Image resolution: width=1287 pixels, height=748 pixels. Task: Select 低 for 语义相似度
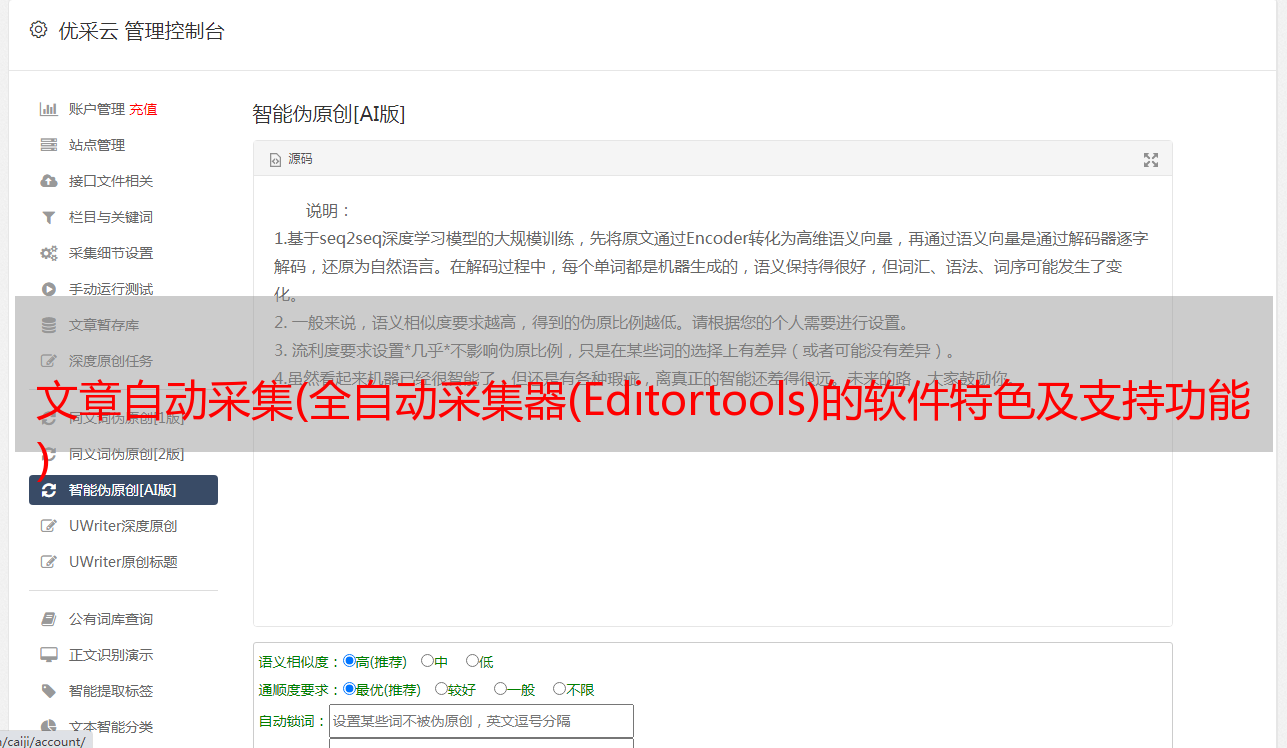(472, 661)
